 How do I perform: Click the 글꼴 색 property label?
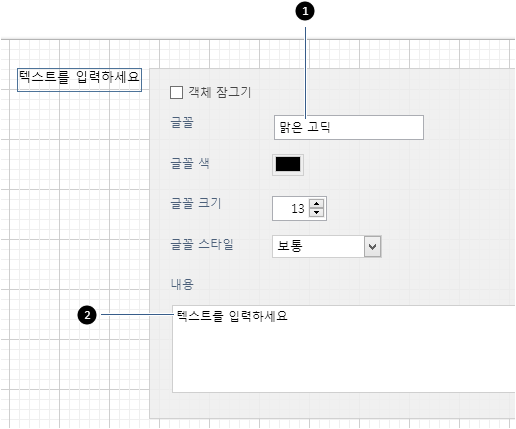pyautogui.click(x=190, y=164)
